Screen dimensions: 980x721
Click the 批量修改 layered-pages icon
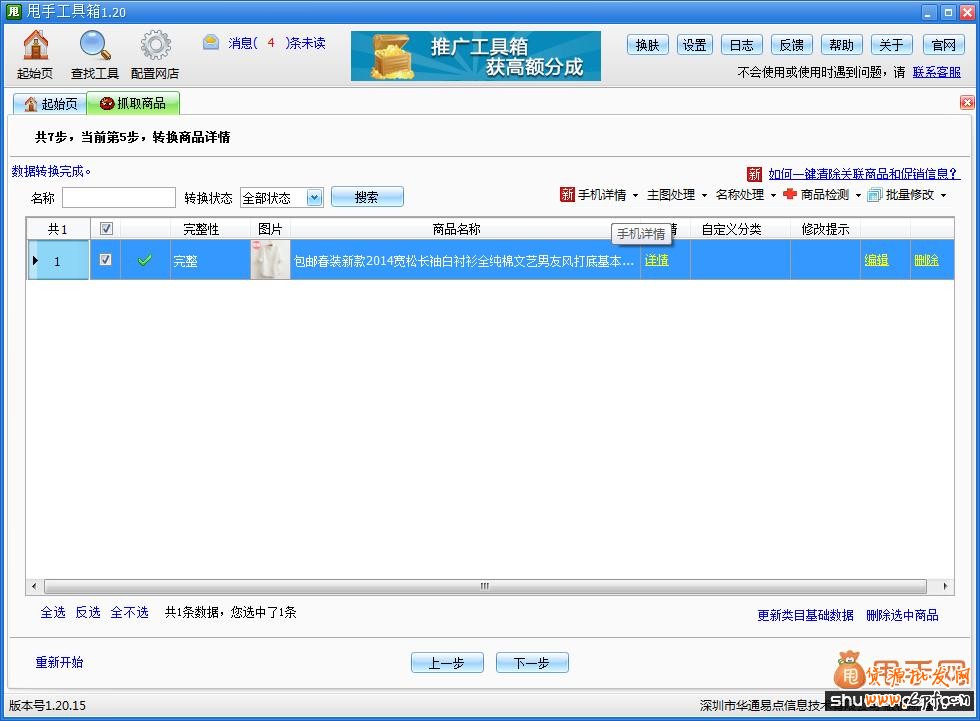tap(876, 195)
